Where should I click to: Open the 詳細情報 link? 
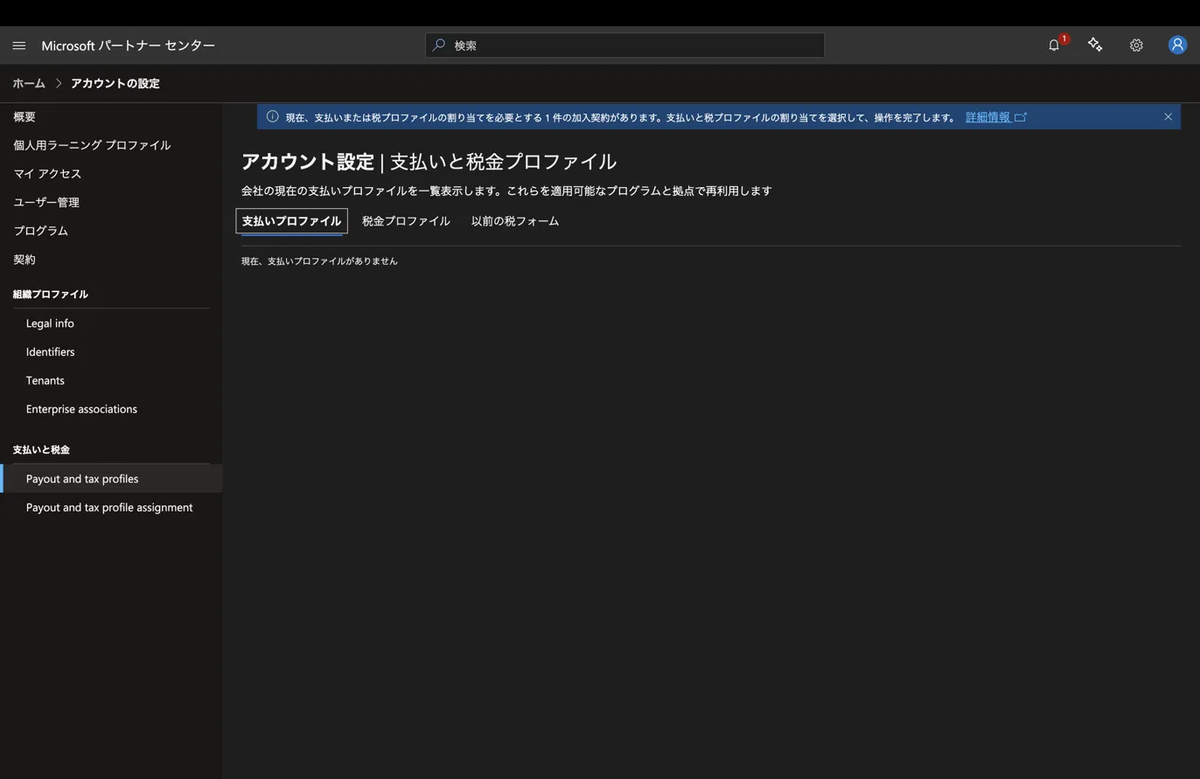tap(988, 117)
